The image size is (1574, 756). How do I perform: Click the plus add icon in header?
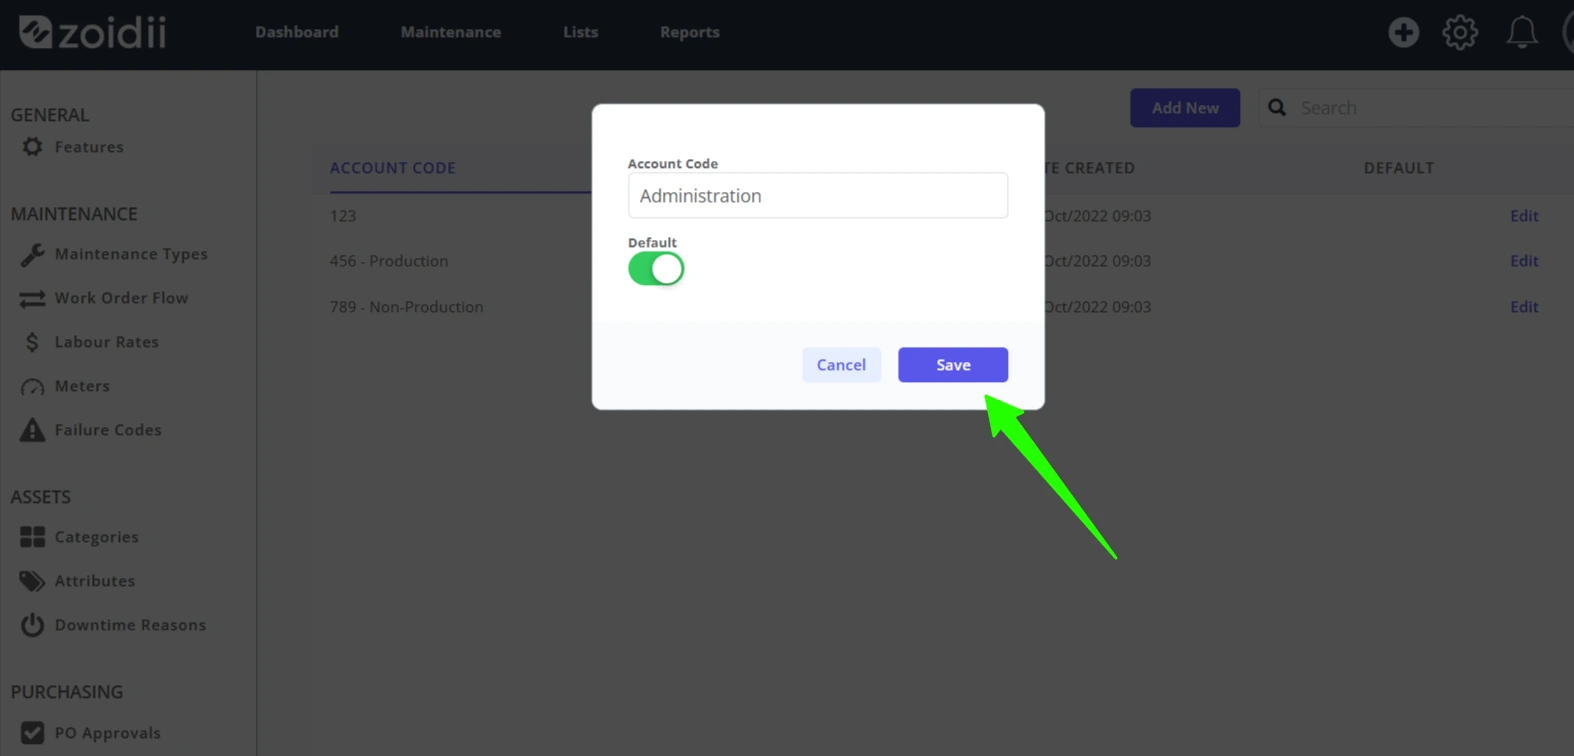pos(1403,32)
